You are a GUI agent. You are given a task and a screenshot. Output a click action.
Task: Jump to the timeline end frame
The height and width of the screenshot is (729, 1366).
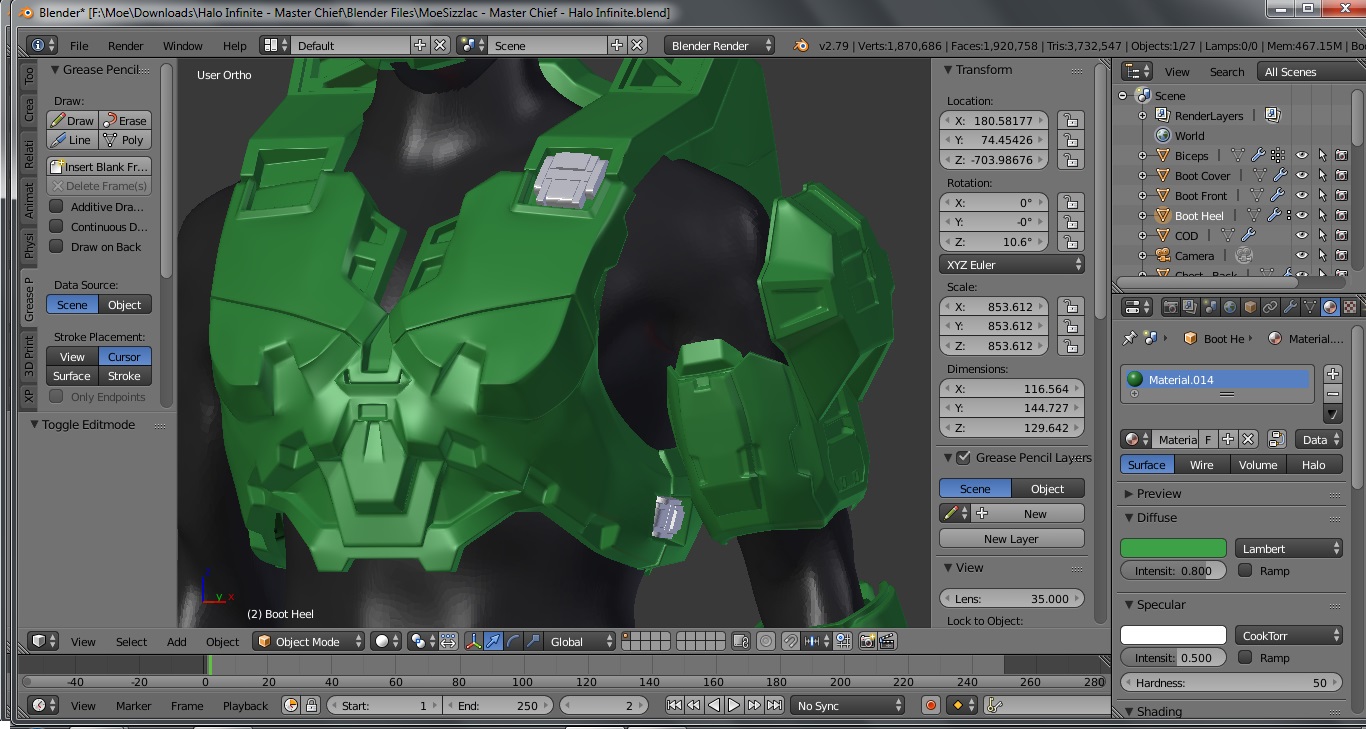[x=774, y=705]
